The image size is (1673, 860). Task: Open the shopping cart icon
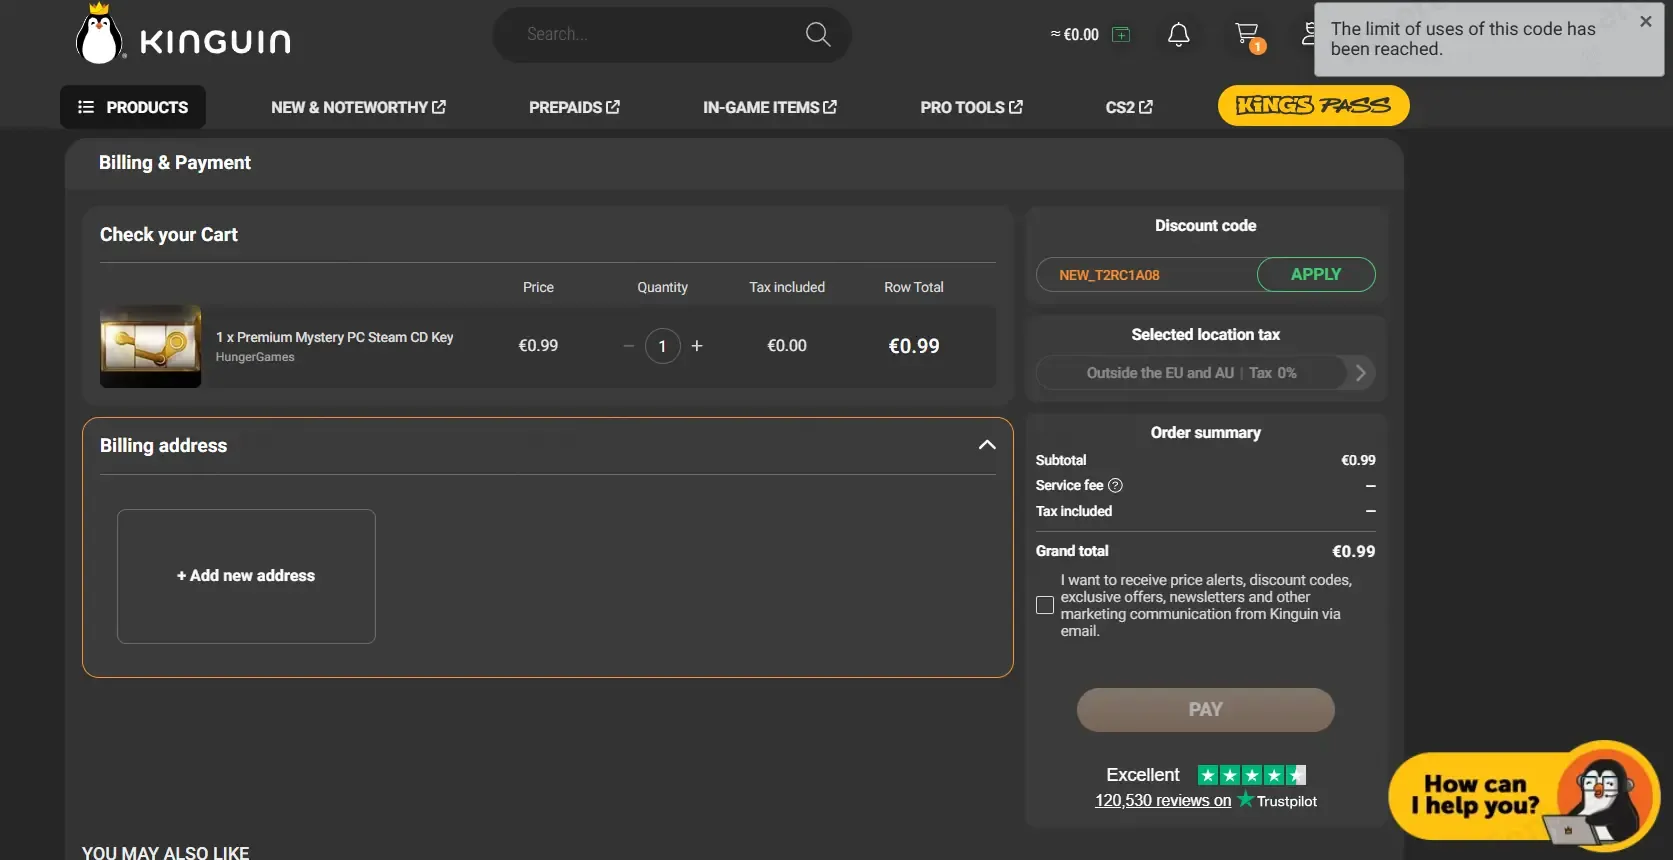[x=1248, y=35]
